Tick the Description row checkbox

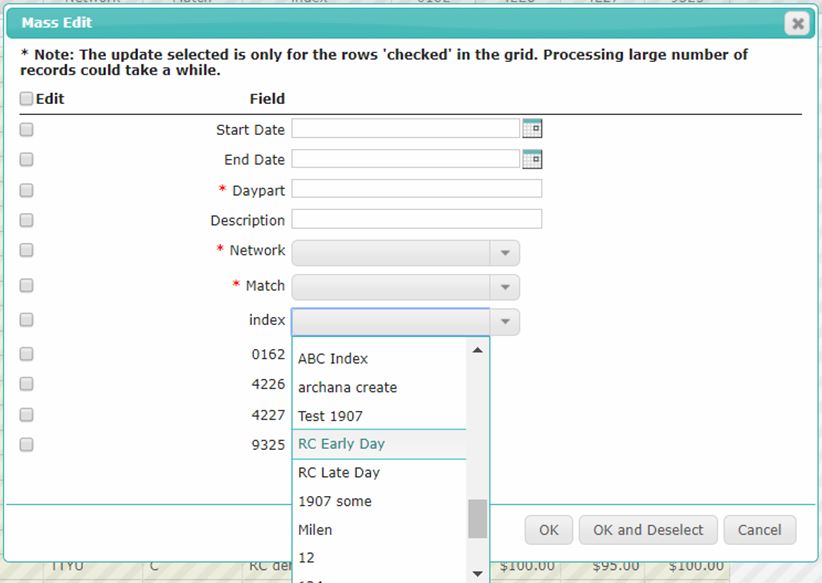(x=26, y=220)
